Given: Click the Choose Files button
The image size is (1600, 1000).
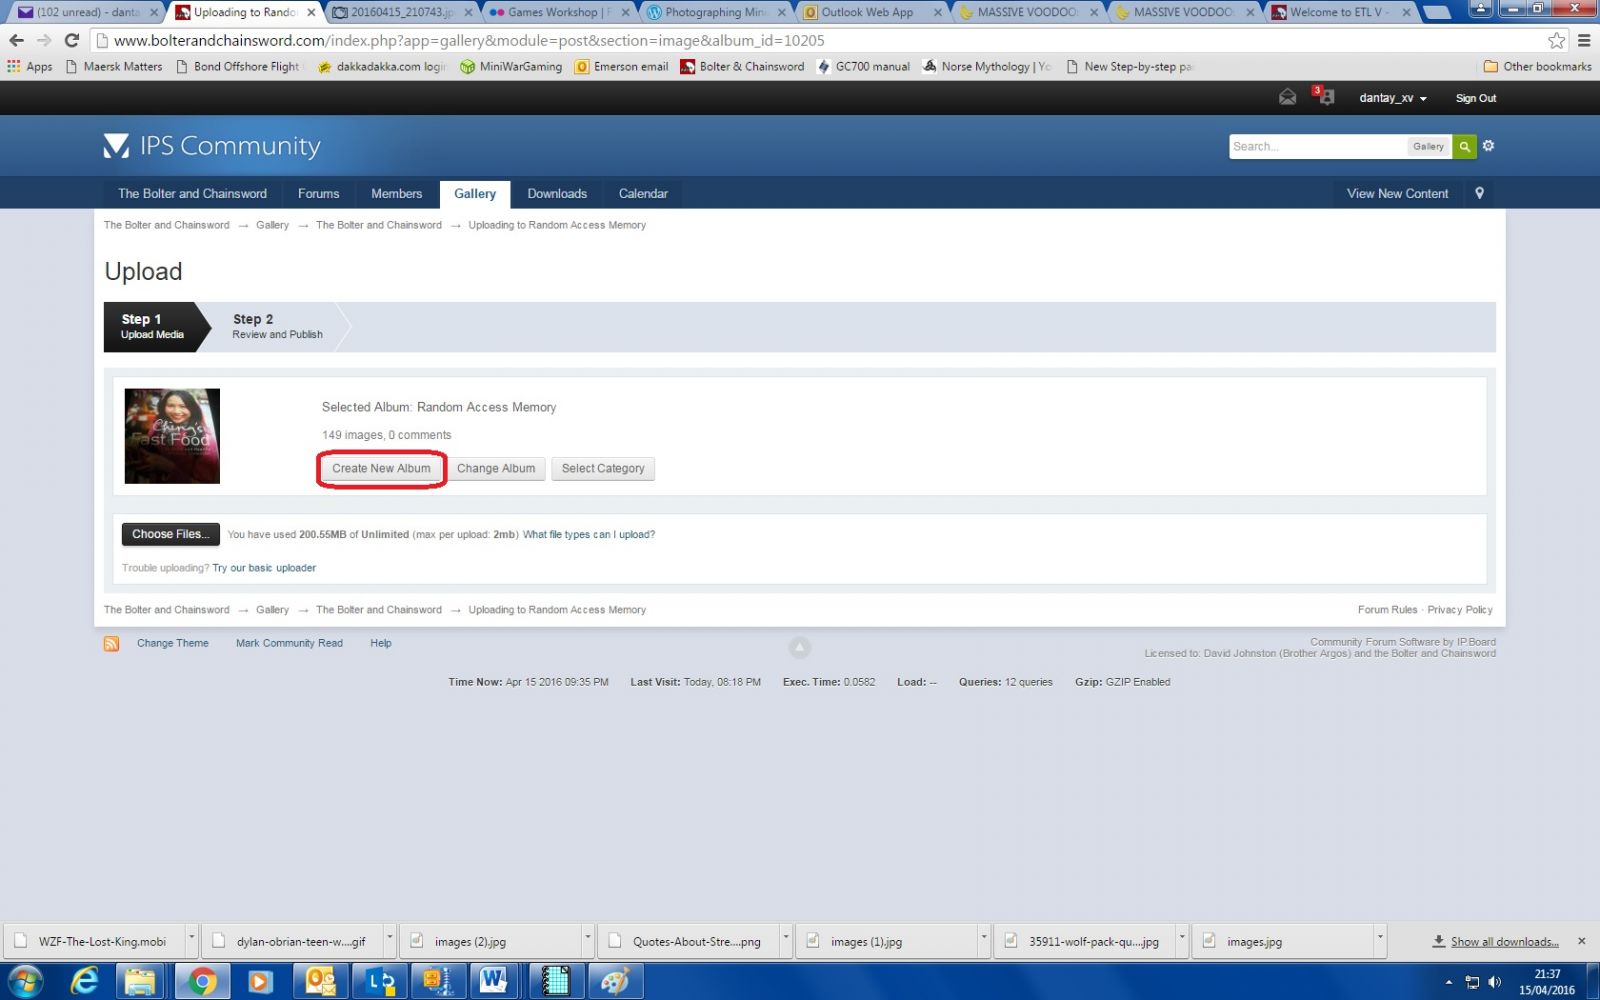Looking at the screenshot, I should pyautogui.click(x=170, y=534).
